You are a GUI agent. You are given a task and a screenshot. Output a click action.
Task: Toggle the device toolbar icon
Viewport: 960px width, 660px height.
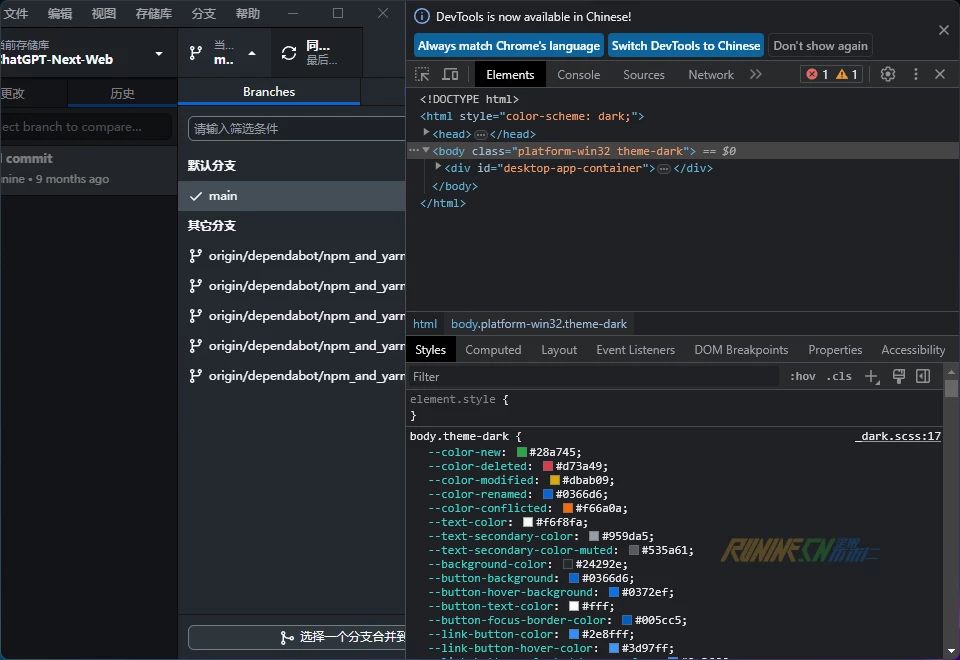[450, 75]
